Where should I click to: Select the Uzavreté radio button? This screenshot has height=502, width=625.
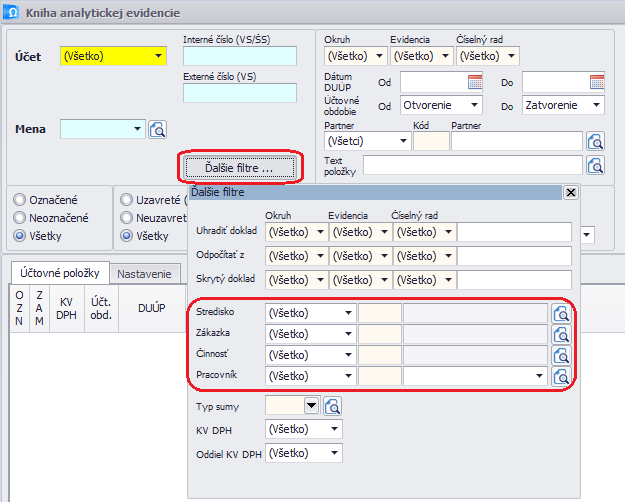click(x=127, y=199)
